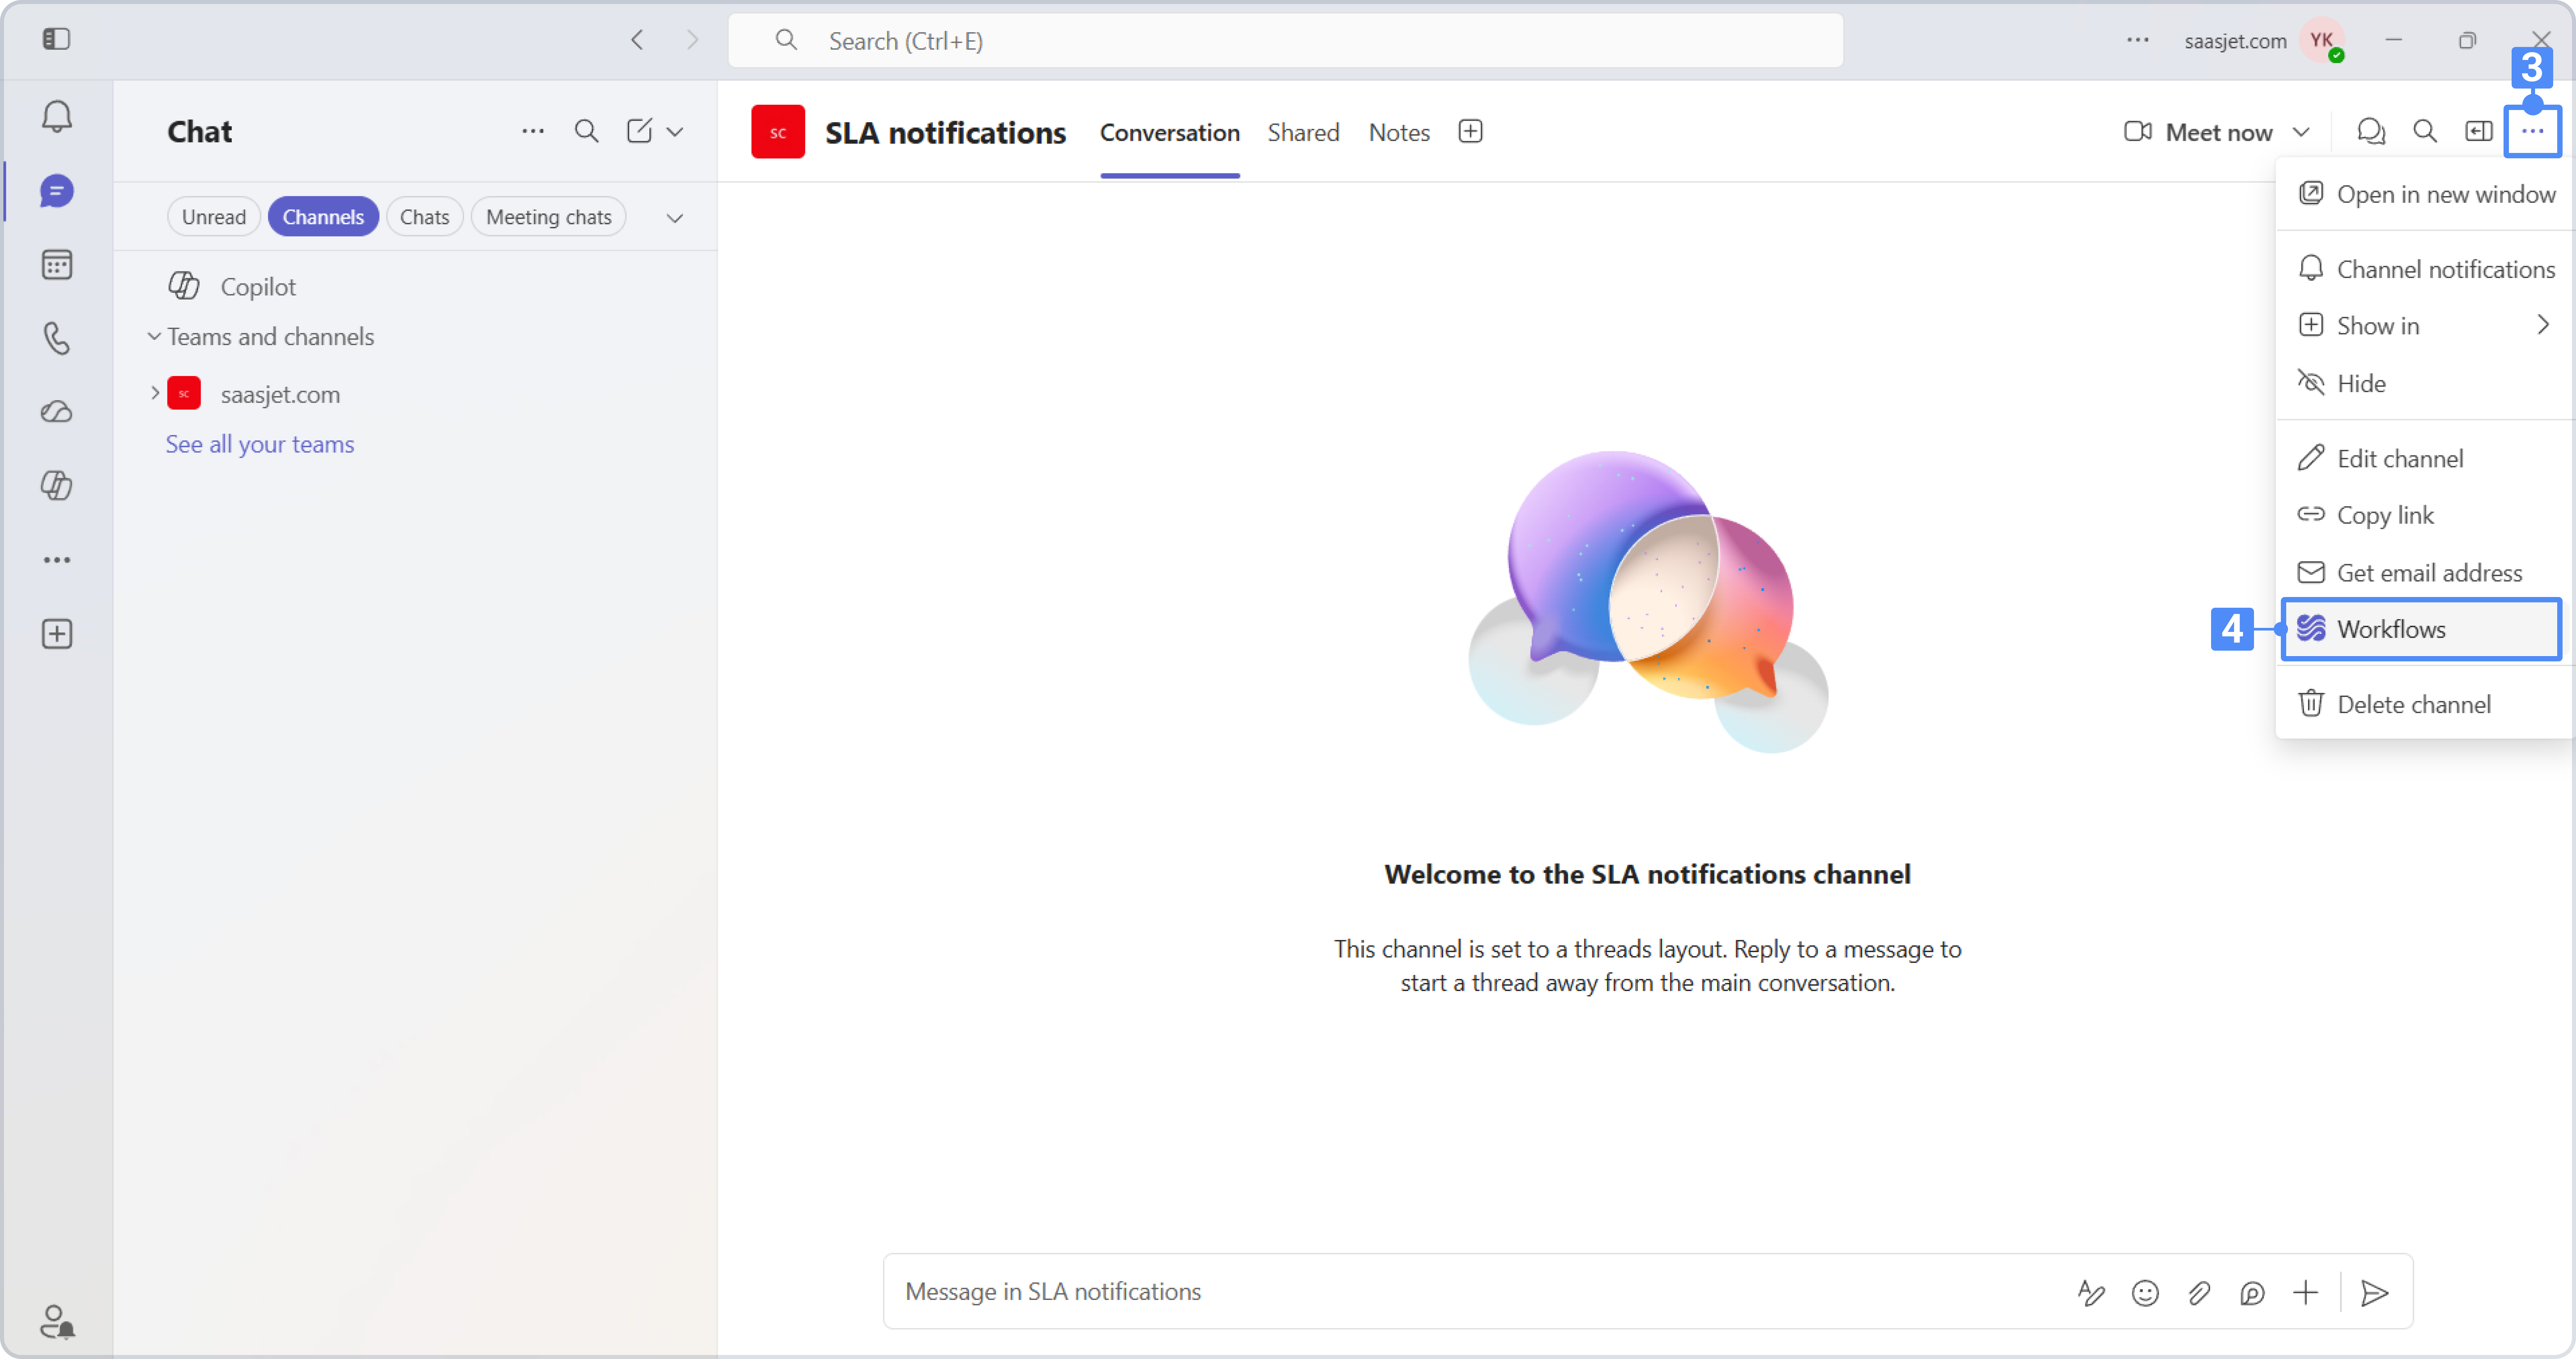Follow the See all your teams link

260,444
